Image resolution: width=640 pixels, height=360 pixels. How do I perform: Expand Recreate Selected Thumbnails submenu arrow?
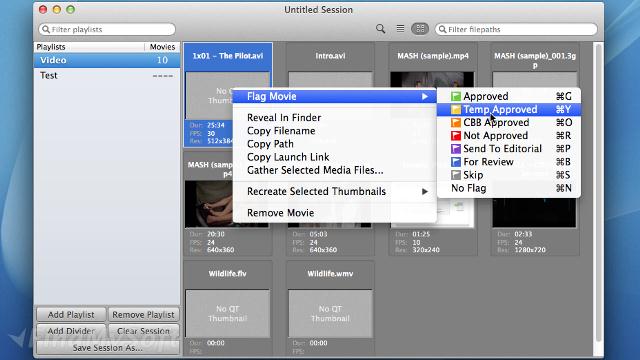click(x=424, y=191)
